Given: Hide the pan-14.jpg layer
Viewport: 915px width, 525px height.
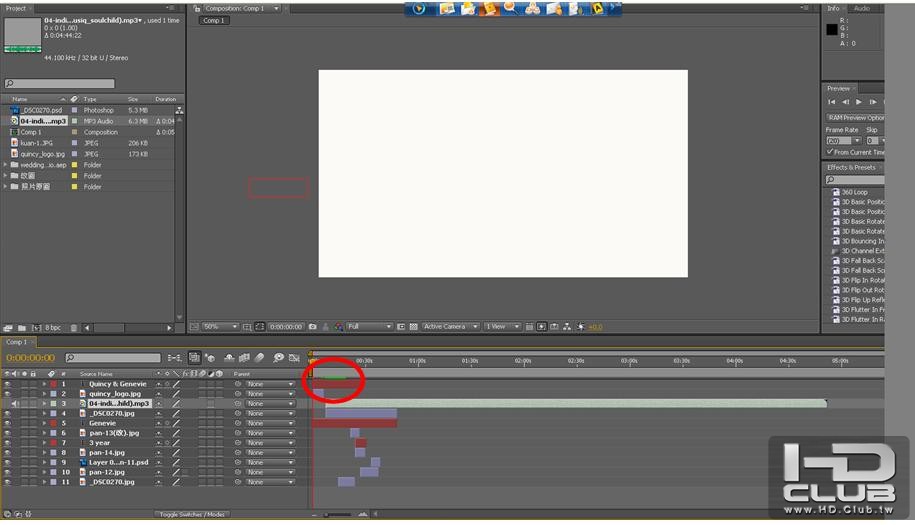Looking at the screenshot, I should 7,453.
